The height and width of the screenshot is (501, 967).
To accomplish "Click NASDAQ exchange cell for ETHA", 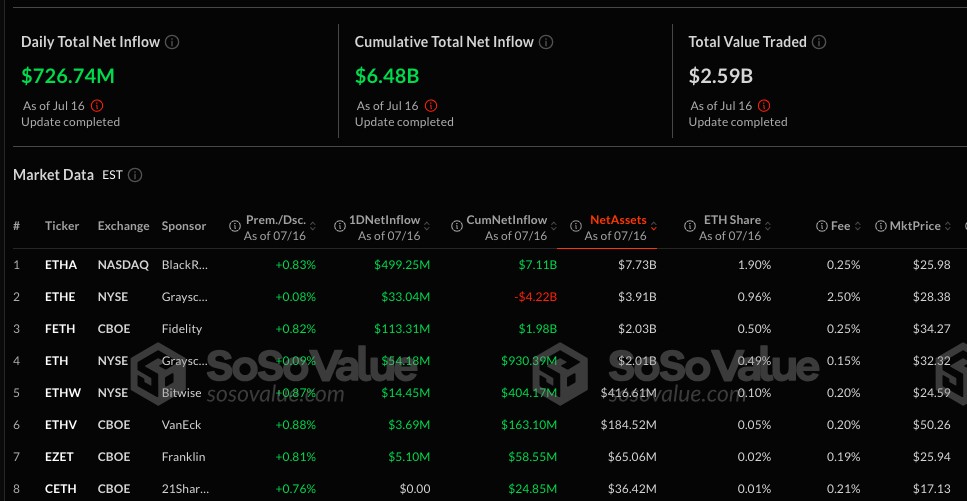I will 123,265.
